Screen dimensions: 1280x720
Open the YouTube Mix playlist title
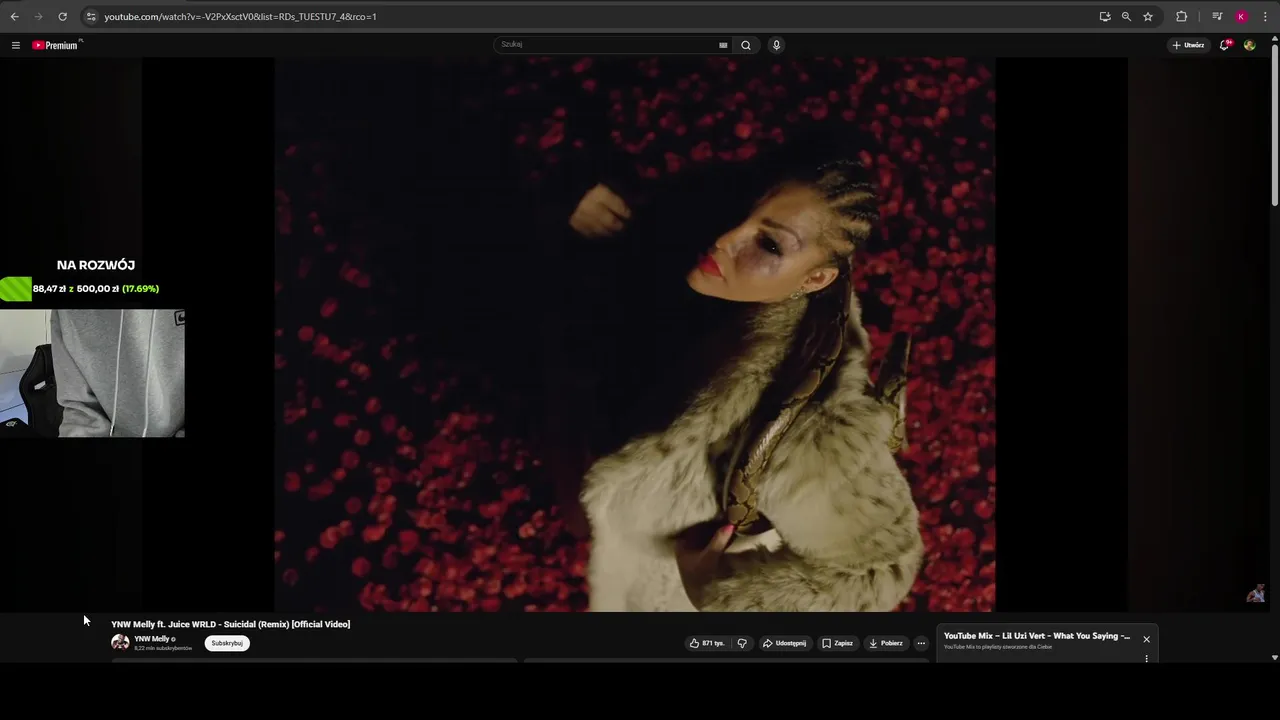point(1037,636)
